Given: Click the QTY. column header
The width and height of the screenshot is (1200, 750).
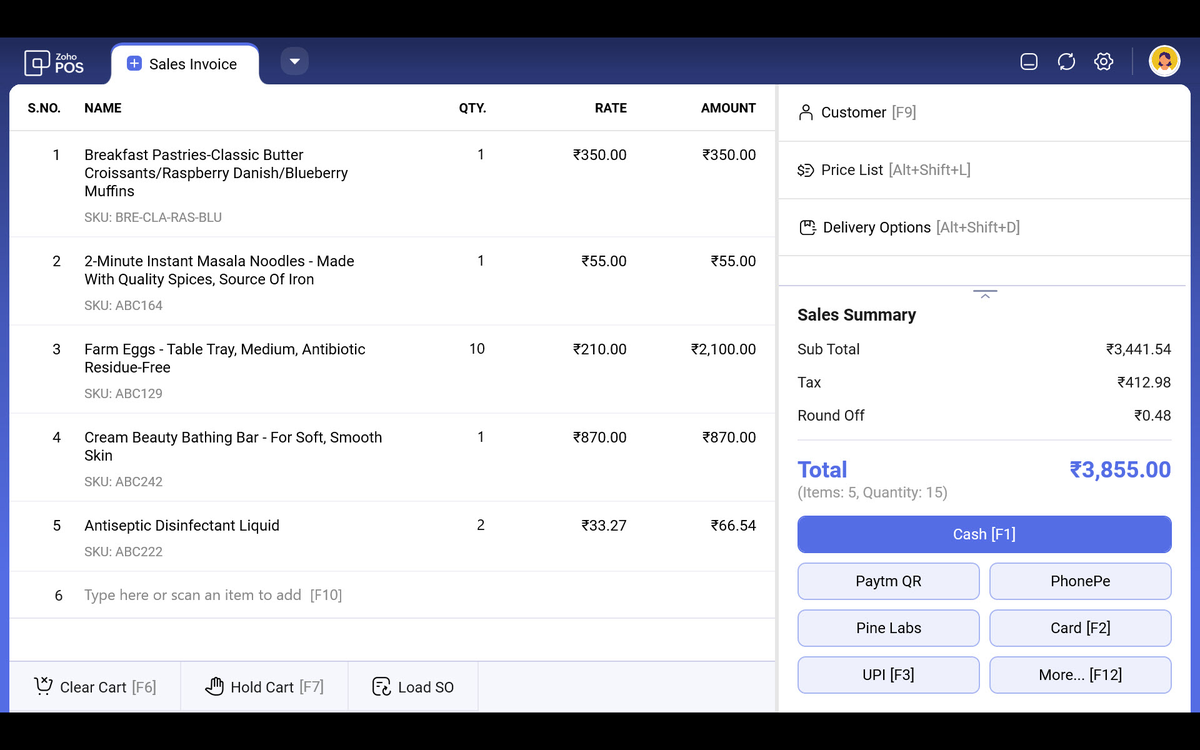Looking at the screenshot, I should (x=472, y=108).
